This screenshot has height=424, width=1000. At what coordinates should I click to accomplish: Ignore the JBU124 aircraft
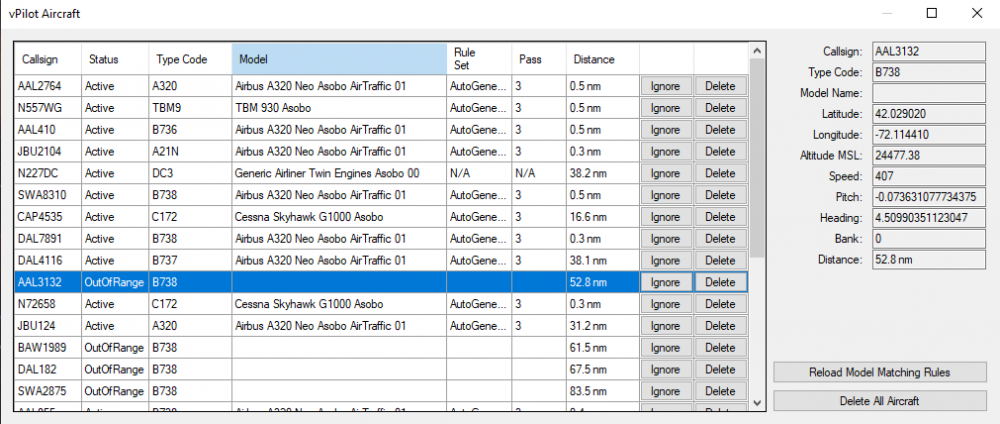665,325
